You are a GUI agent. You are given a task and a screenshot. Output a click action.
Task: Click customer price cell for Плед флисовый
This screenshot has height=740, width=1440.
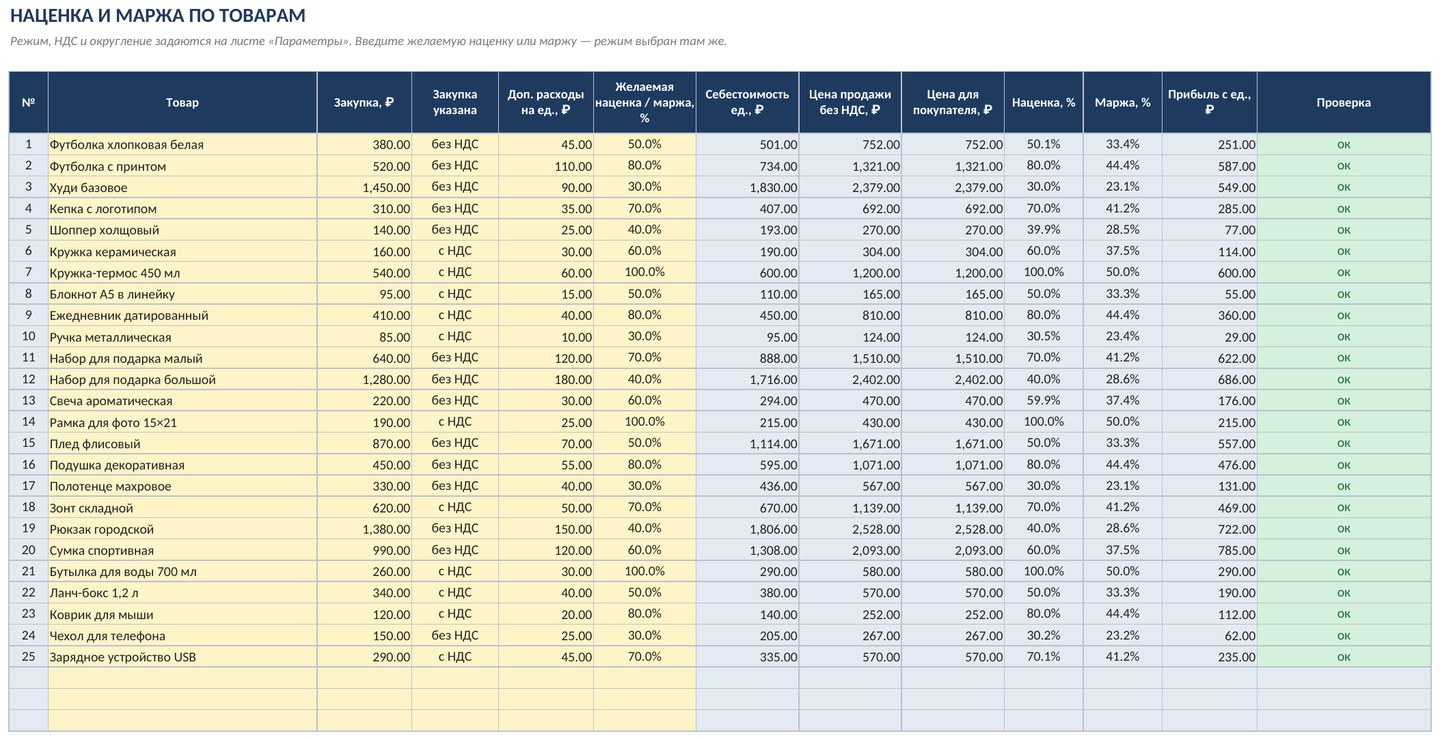pos(952,443)
